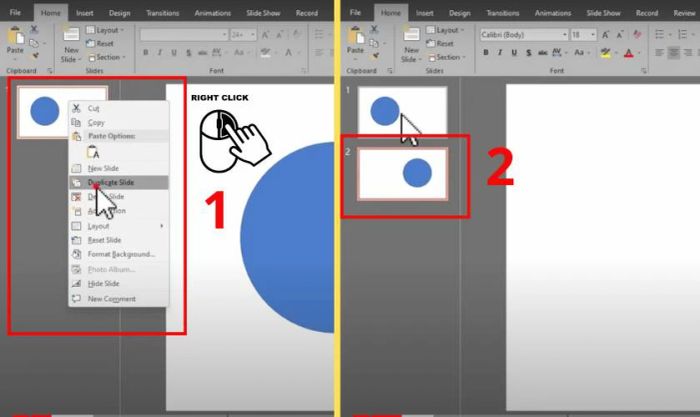The width and height of the screenshot is (700, 417).
Task: Open the Section dropdown in the left window
Action: coord(107,57)
